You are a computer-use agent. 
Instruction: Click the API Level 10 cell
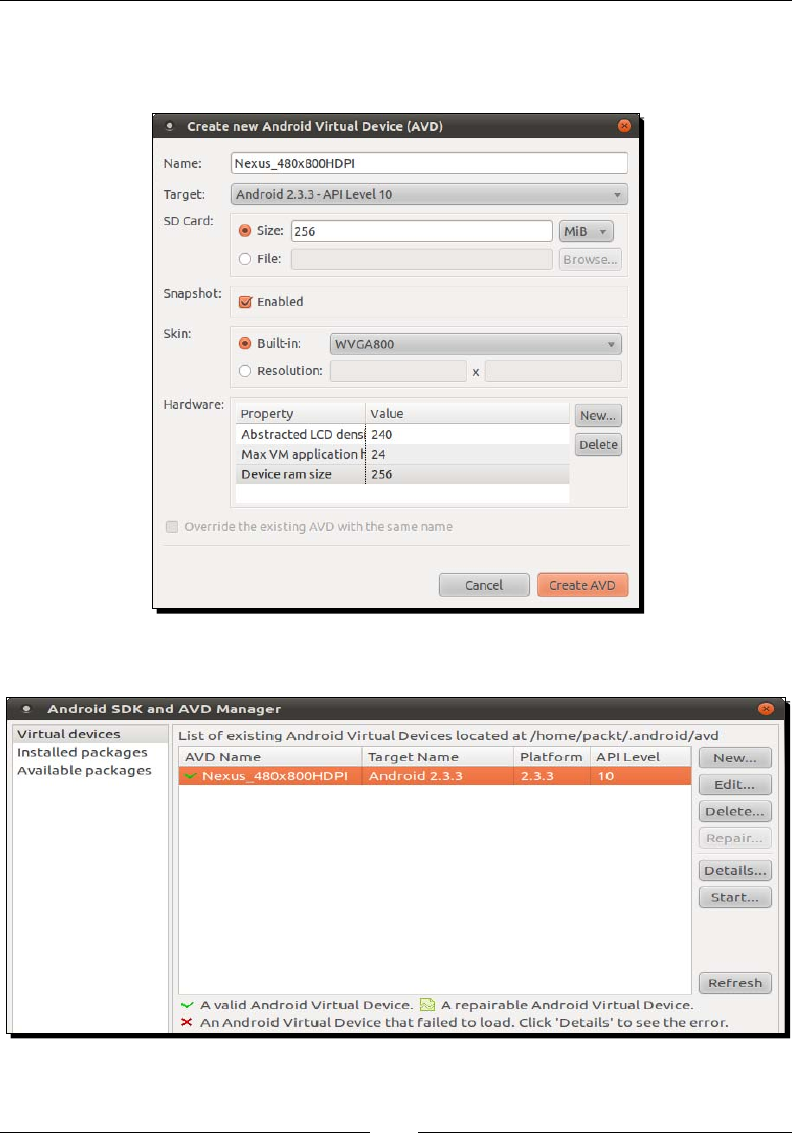605,776
